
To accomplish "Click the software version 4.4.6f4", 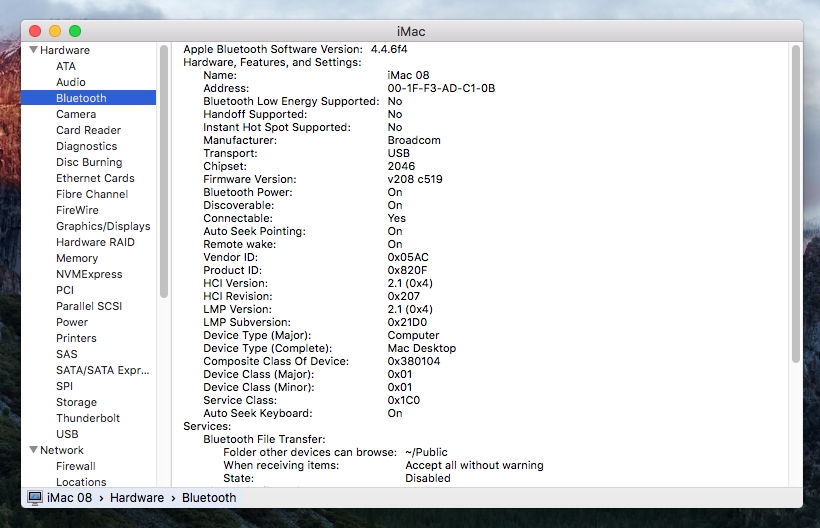I will pyautogui.click(x=389, y=49).
